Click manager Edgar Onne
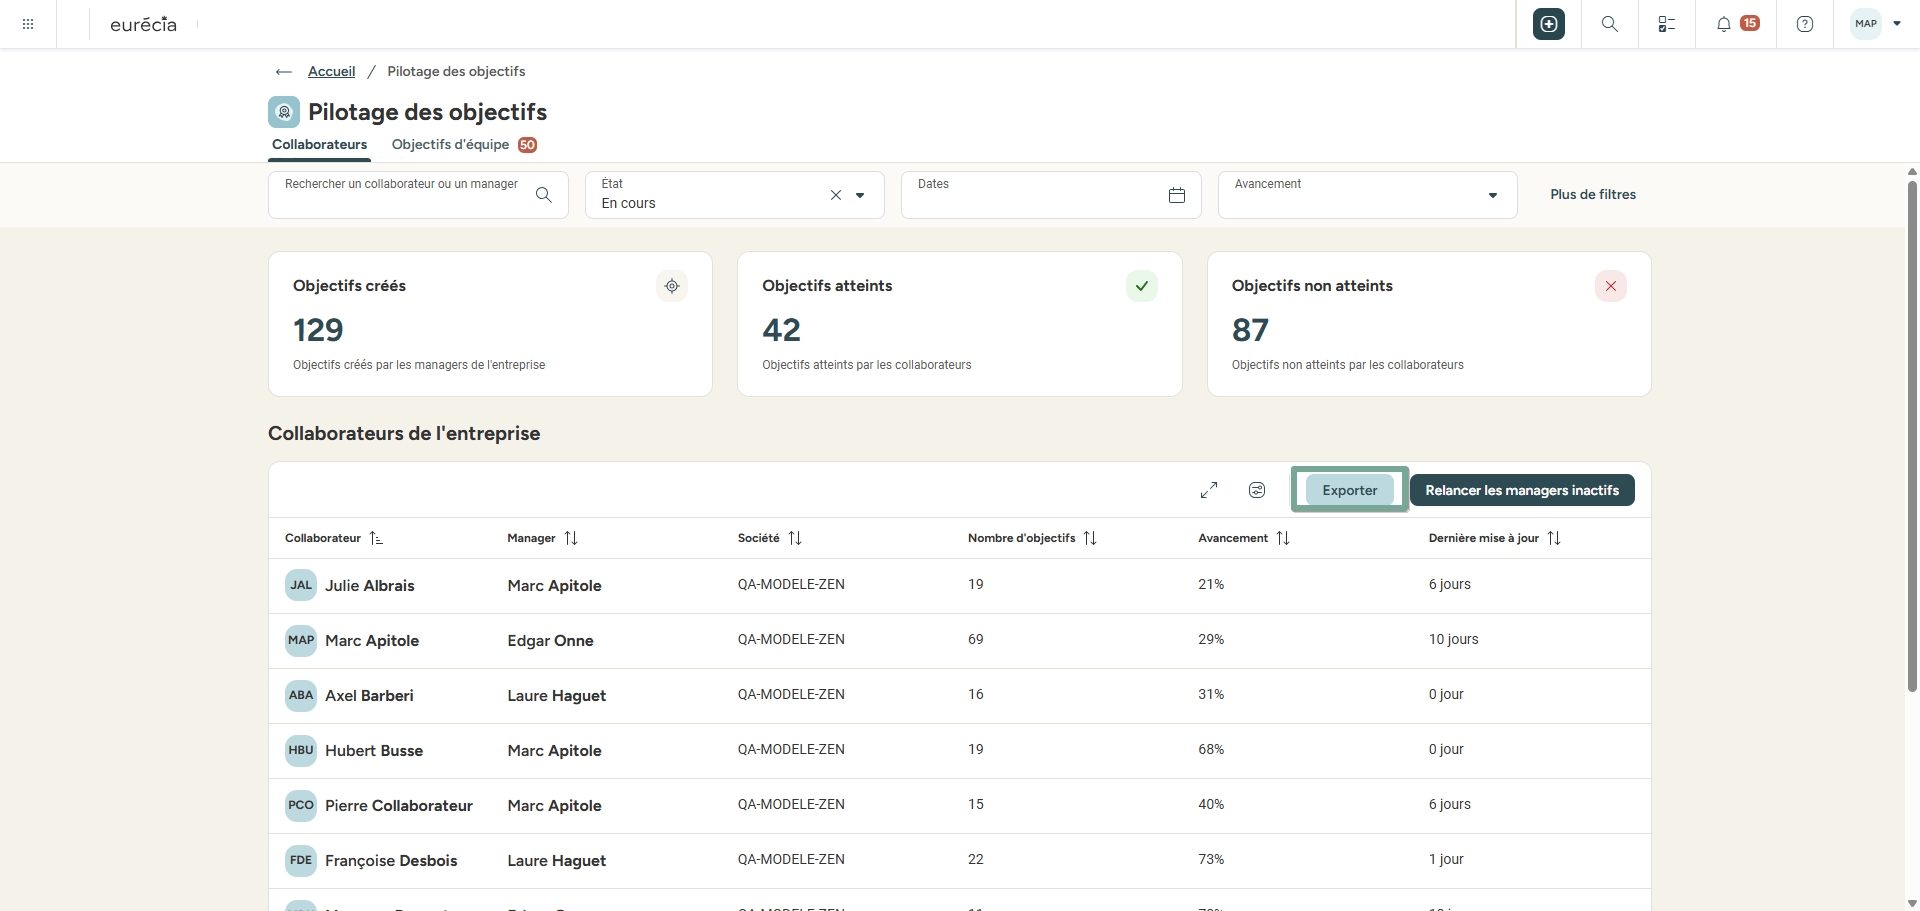The height and width of the screenshot is (911, 1920). point(550,641)
